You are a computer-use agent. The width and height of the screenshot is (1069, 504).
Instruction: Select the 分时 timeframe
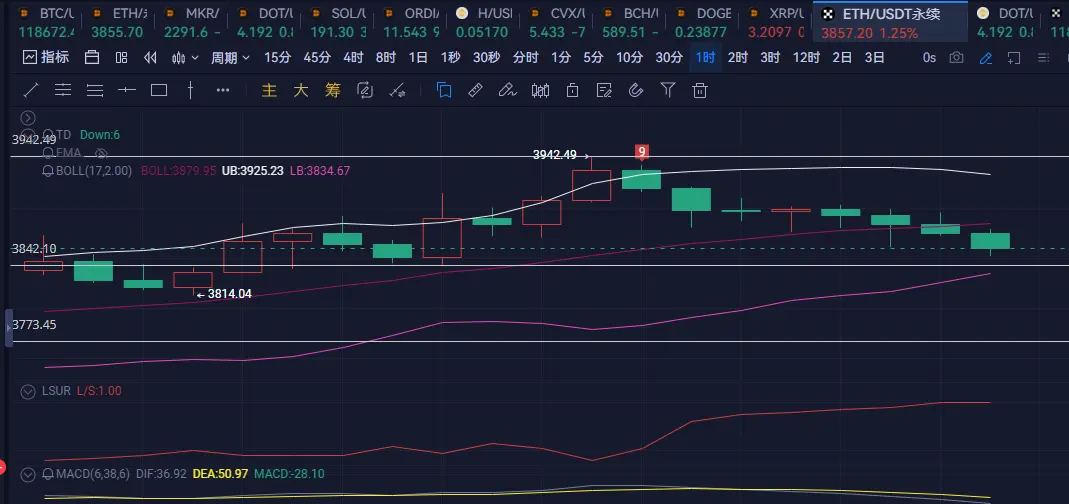[525, 58]
